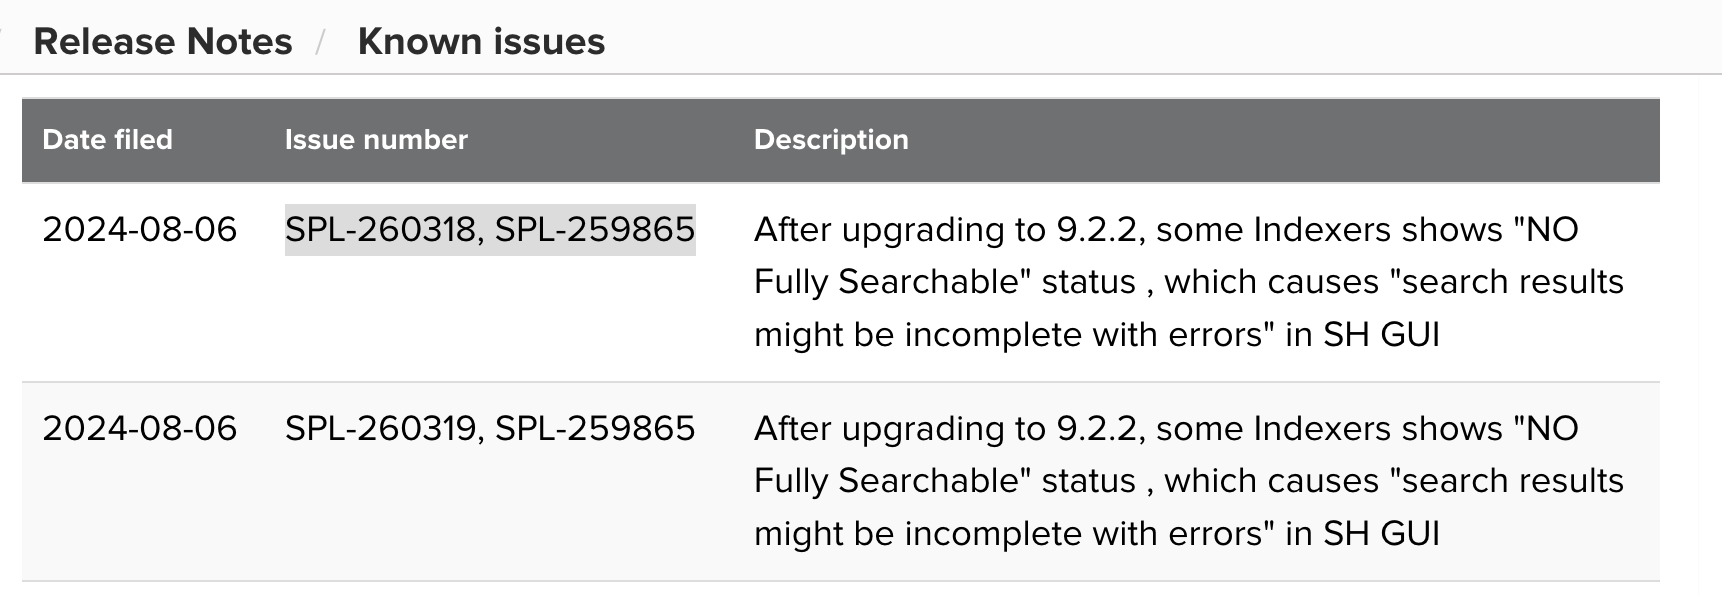The image size is (1722, 596).
Task: Click SPL-259865 in the first row
Action: 595,230
